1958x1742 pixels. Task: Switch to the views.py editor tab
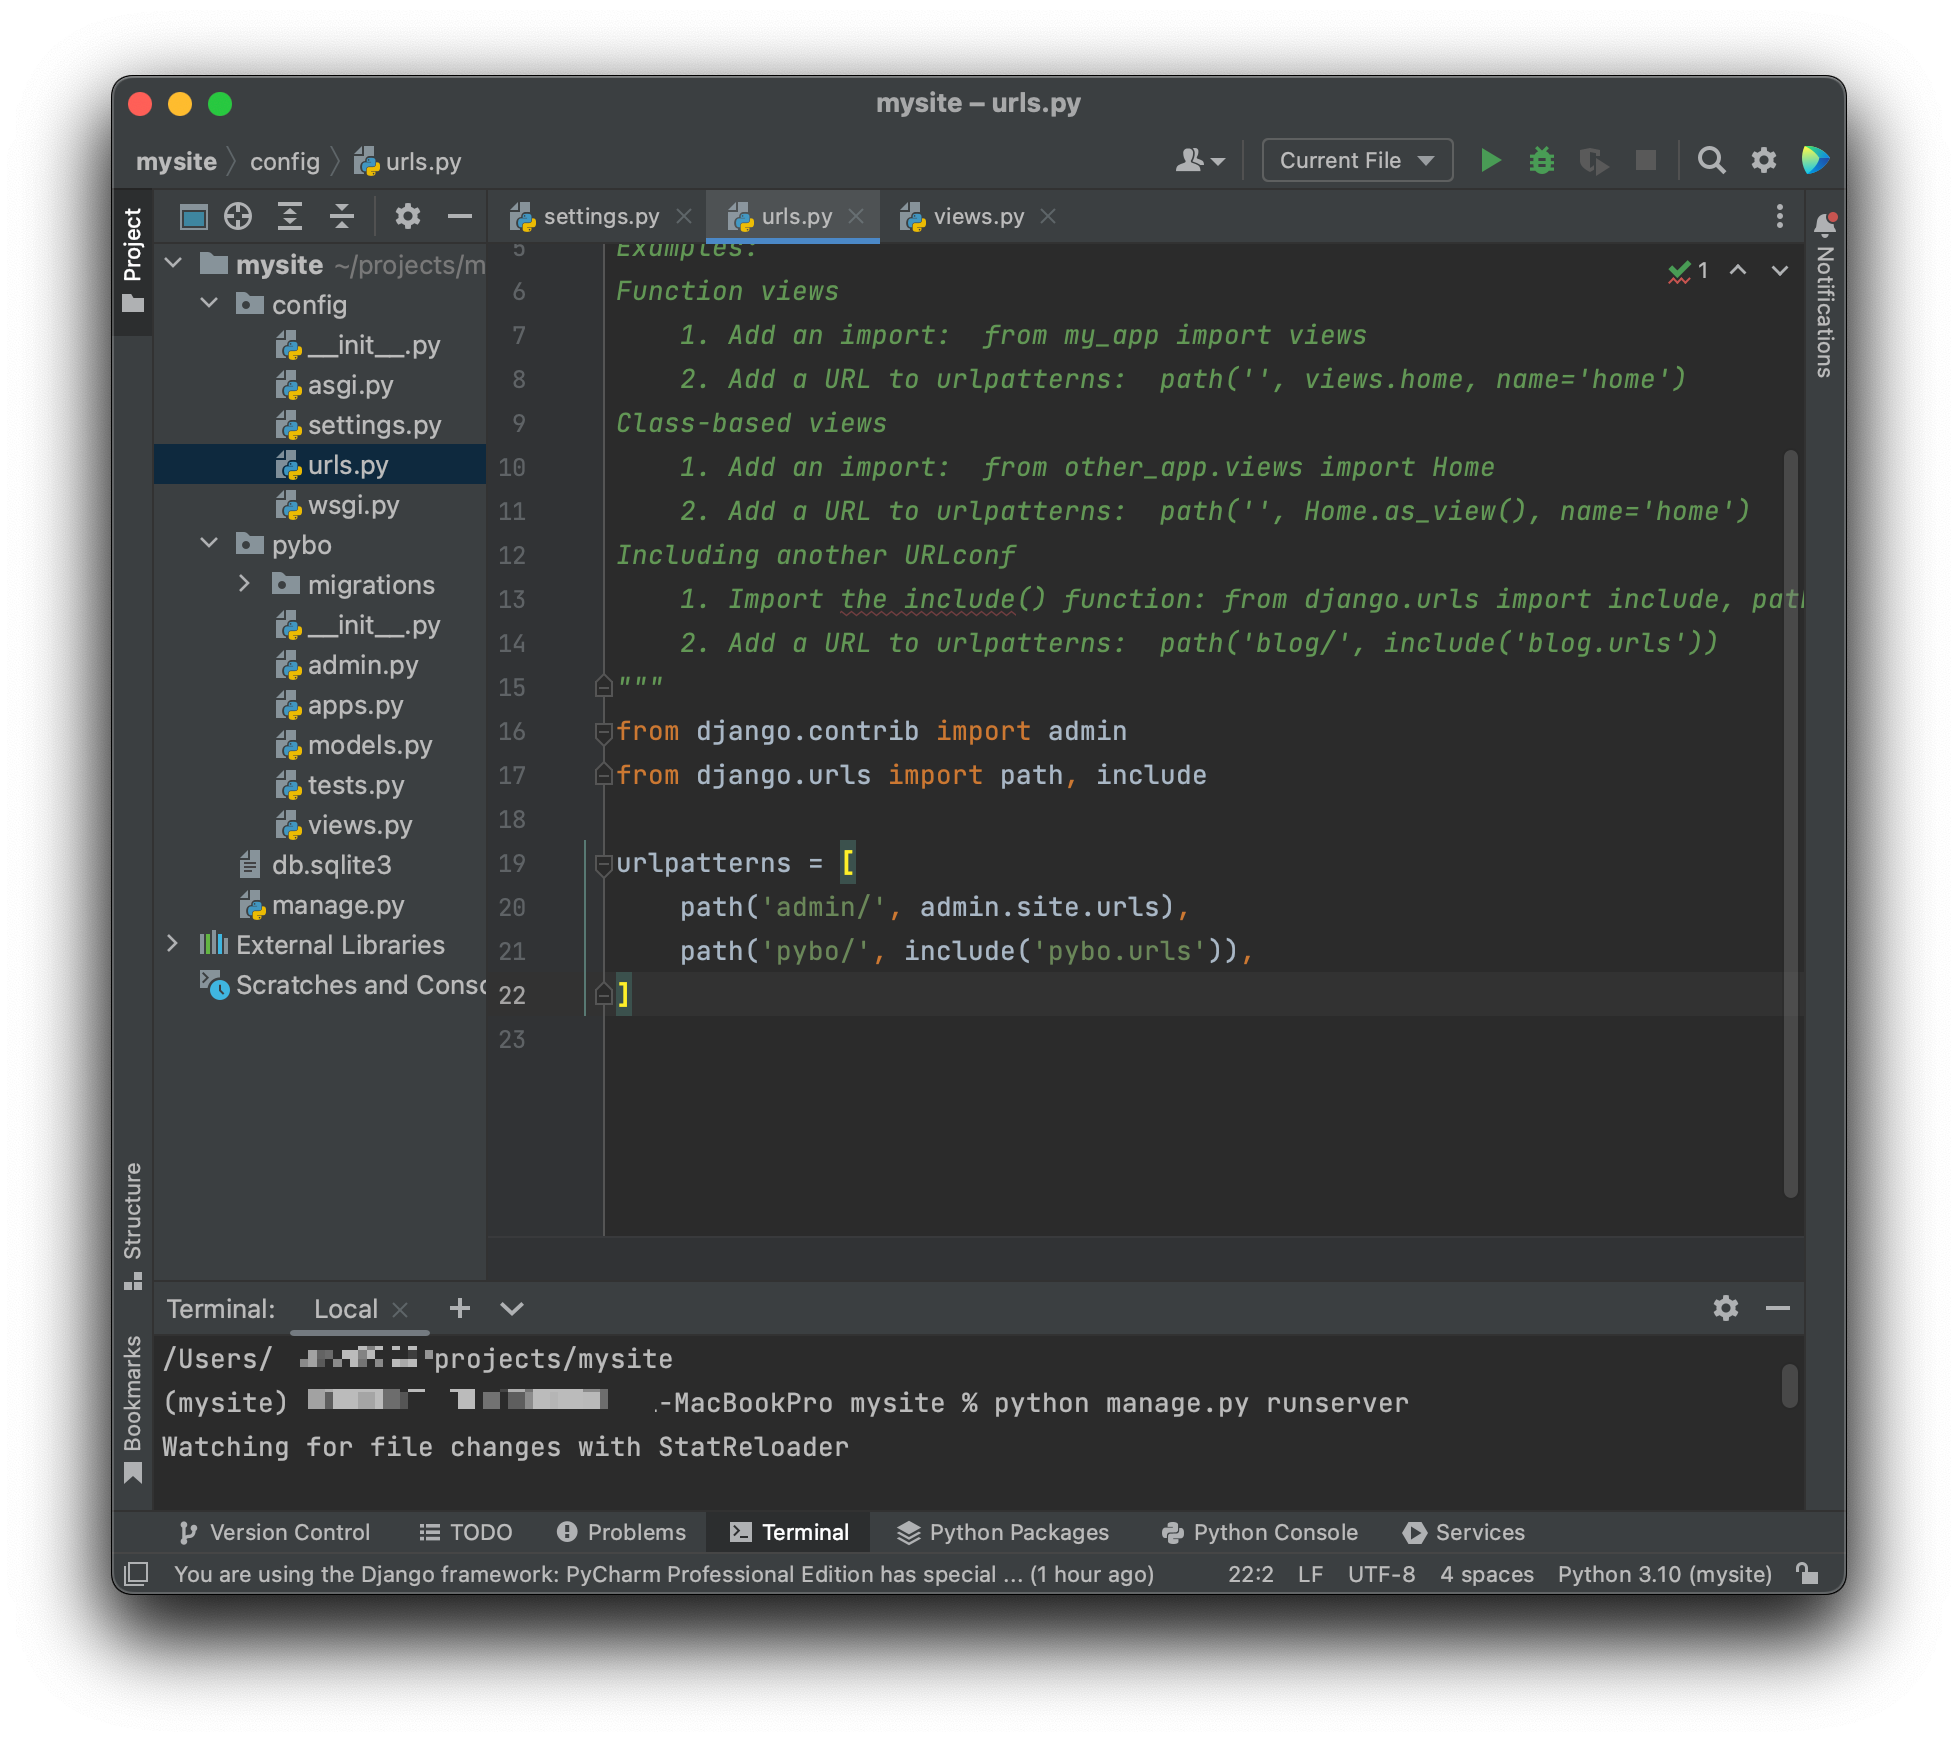pos(977,216)
